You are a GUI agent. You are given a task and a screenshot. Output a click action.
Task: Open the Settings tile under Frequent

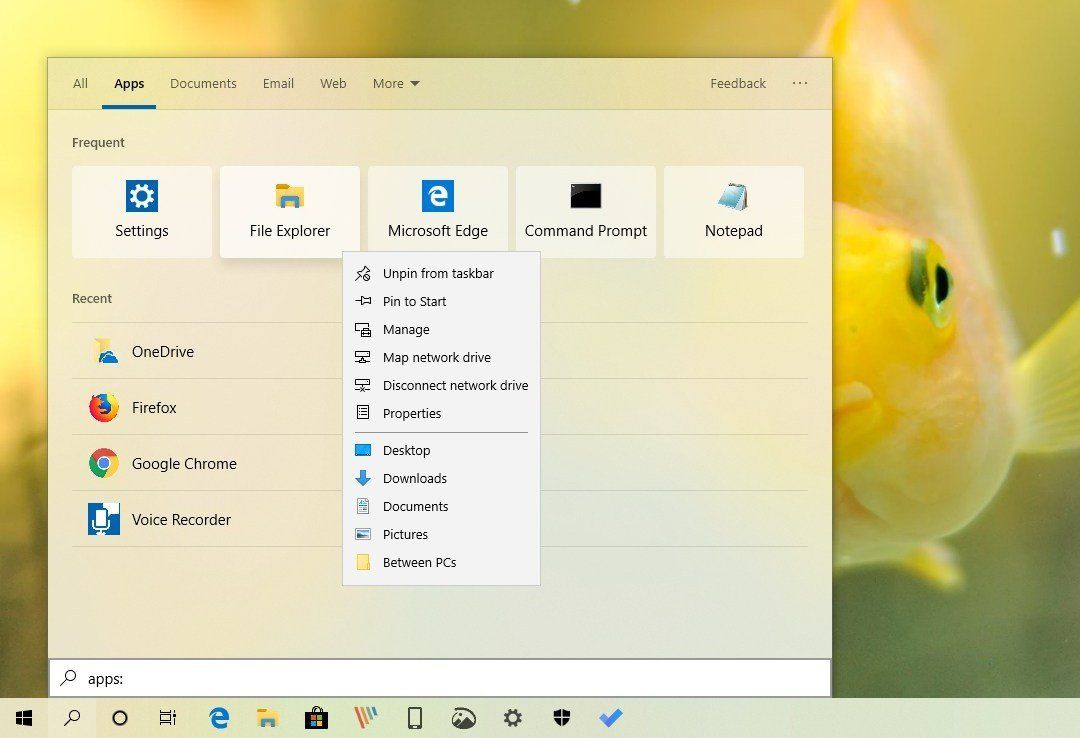pyautogui.click(x=141, y=211)
